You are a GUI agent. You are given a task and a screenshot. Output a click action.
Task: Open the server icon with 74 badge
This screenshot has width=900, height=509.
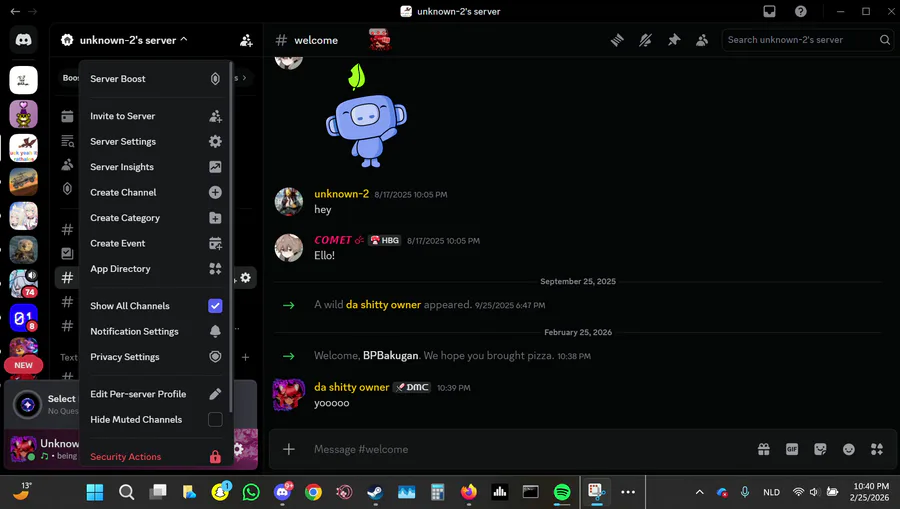tap(24, 284)
